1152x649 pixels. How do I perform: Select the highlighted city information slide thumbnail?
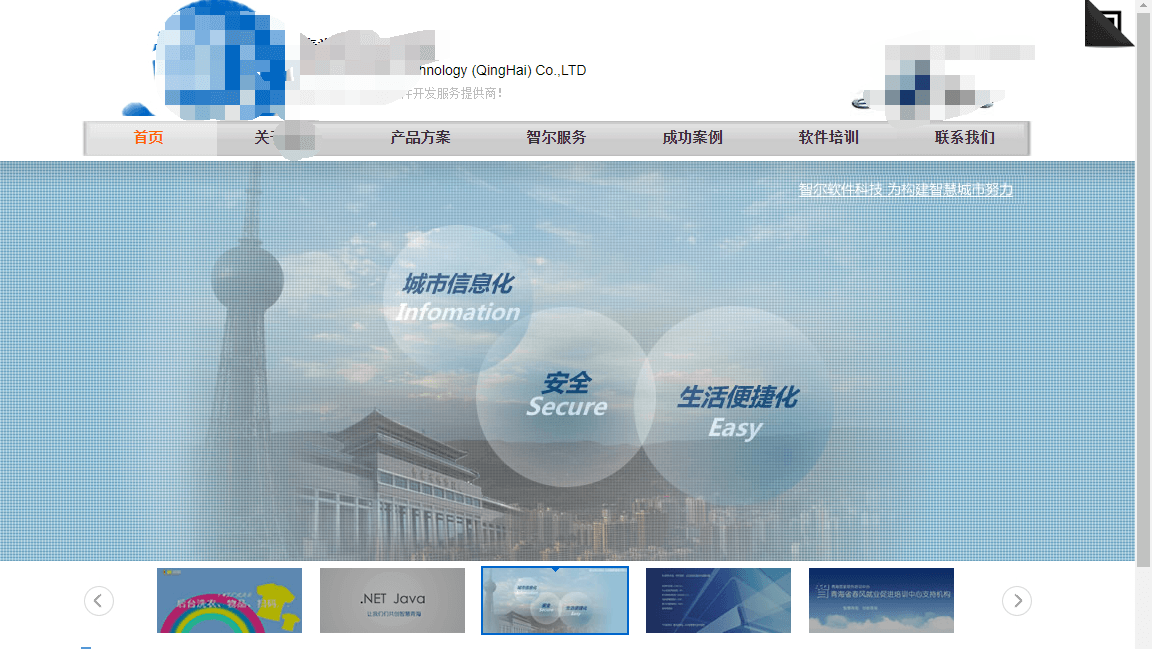point(555,601)
